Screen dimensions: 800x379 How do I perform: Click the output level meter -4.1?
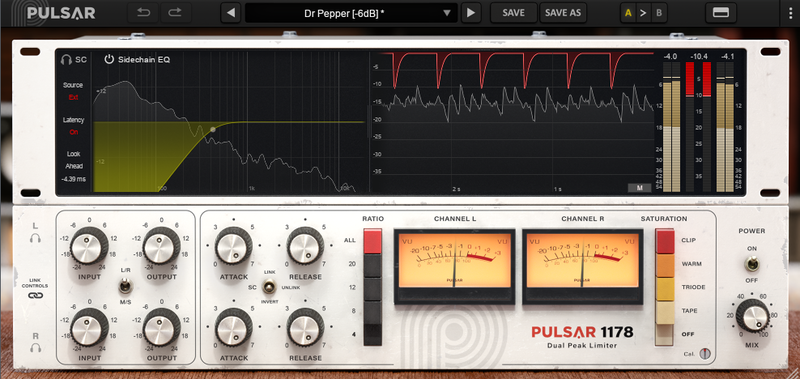(x=726, y=127)
